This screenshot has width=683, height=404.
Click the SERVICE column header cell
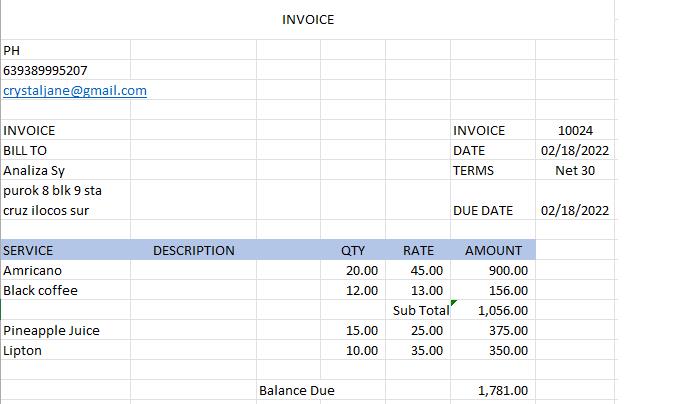tap(29, 251)
